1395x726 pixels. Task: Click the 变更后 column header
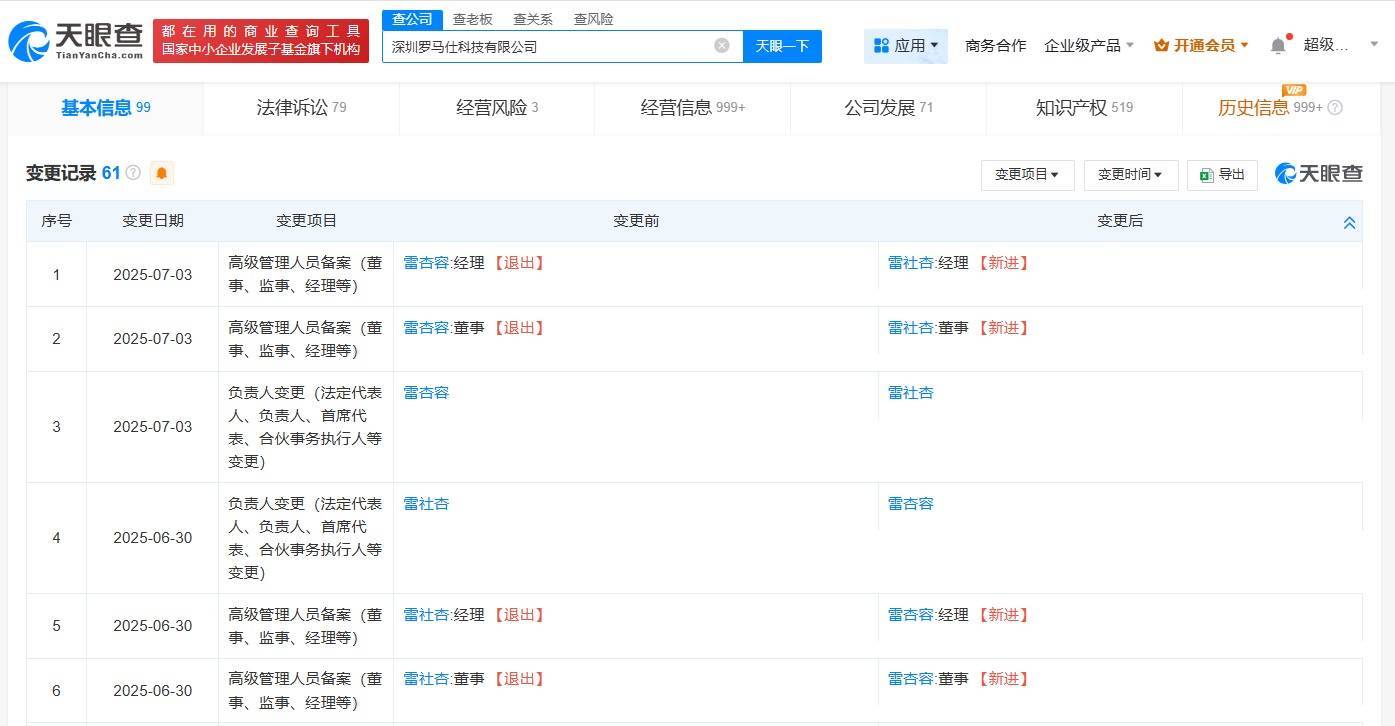[1120, 221]
